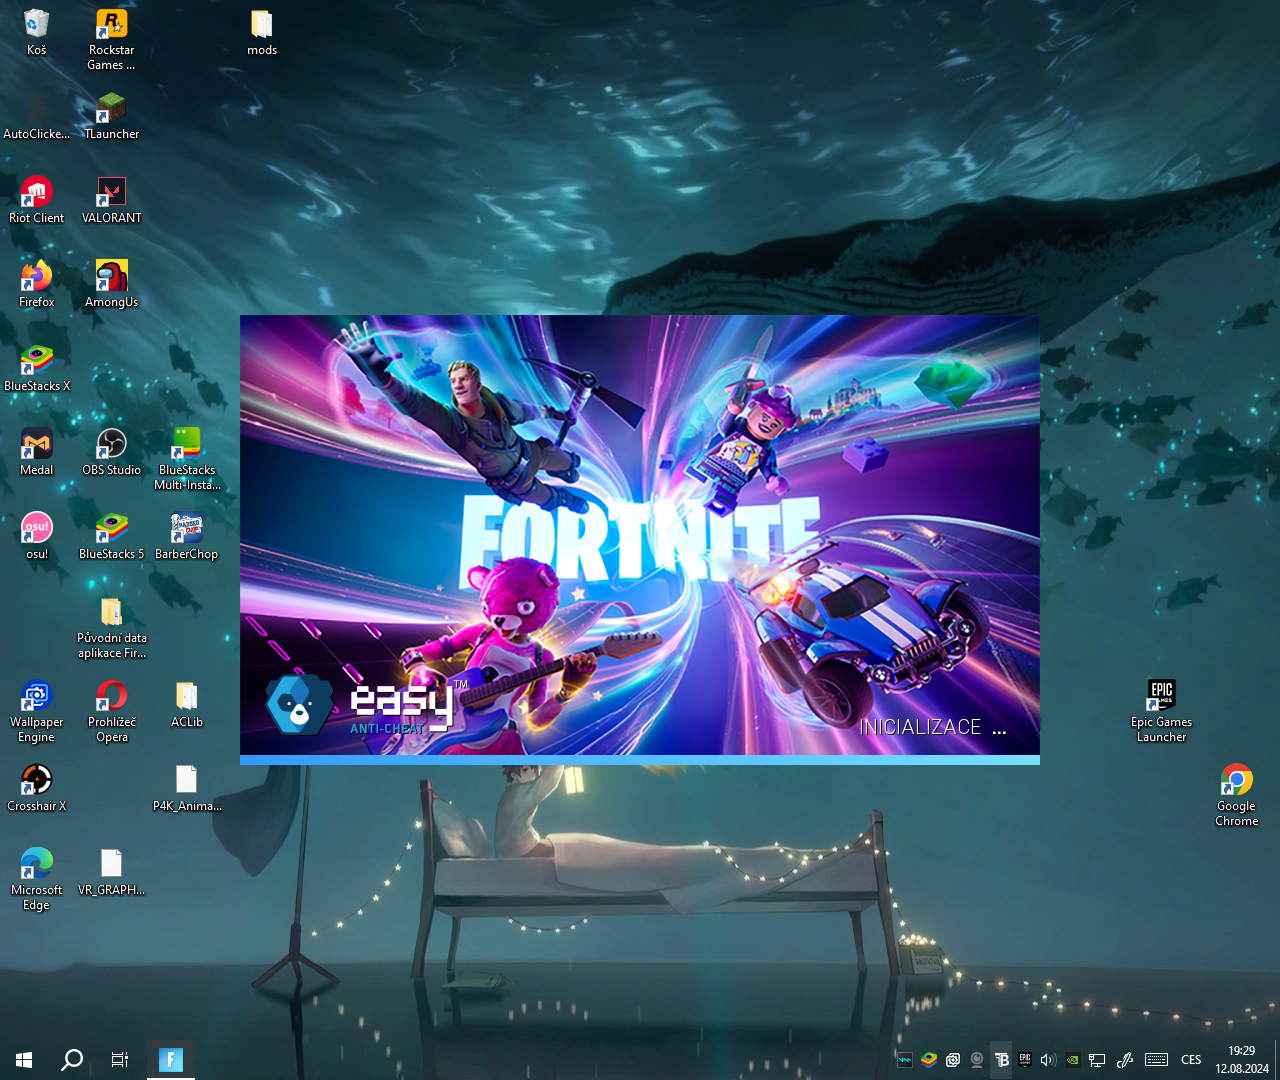Viewport: 1280px width, 1080px height.
Task: Launch VALORANT from desktop
Action: coord(111,200)
